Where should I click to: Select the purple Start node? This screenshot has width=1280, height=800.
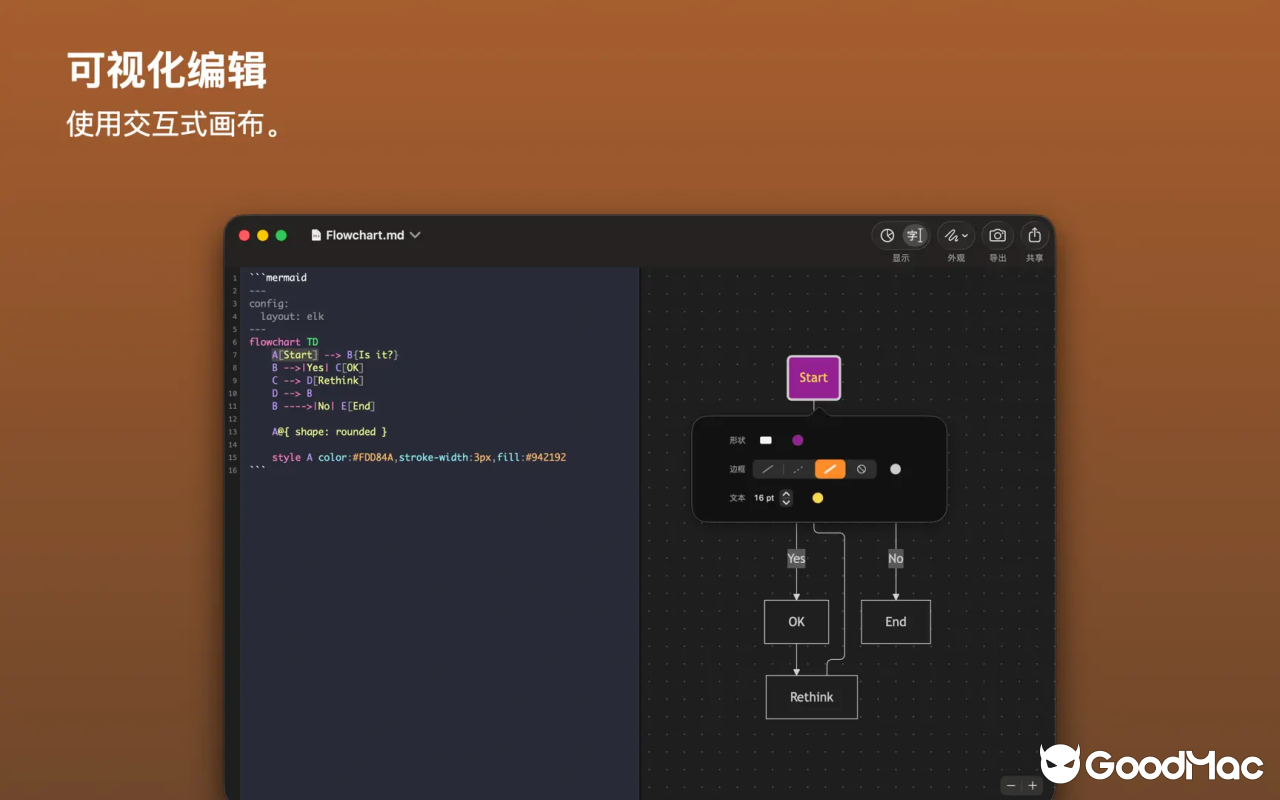point(814,378)
